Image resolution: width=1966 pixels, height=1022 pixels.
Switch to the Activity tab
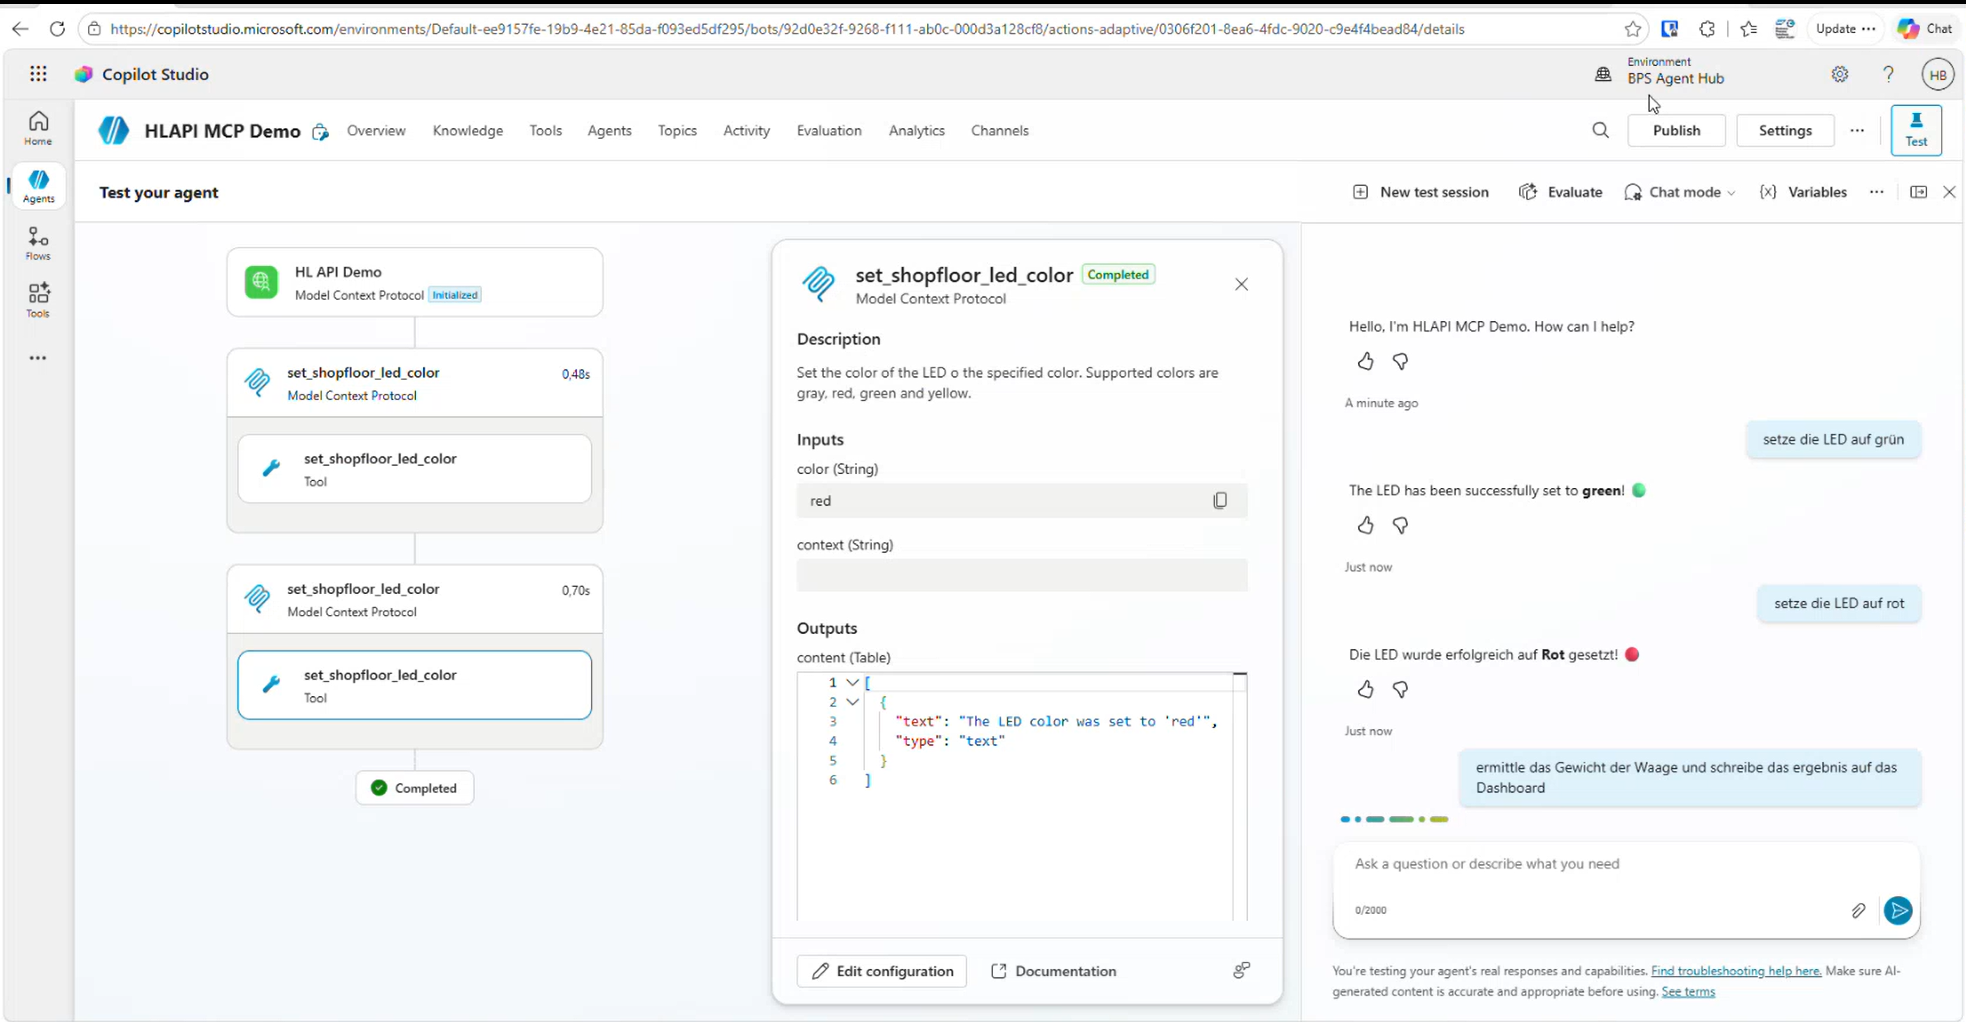coord(746,130)
